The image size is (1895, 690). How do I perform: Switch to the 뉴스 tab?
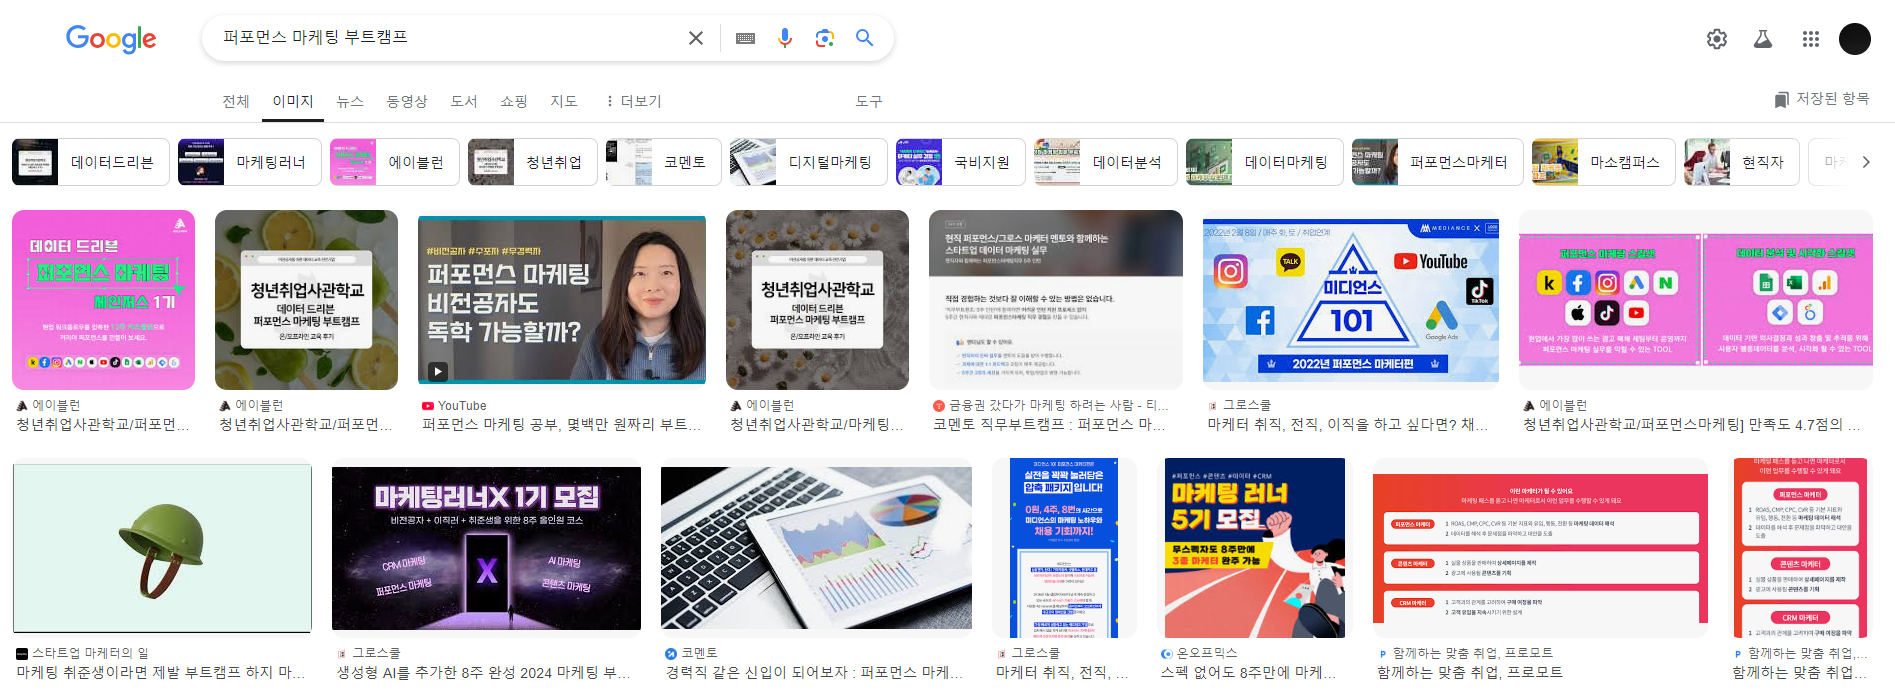[350, 101]
